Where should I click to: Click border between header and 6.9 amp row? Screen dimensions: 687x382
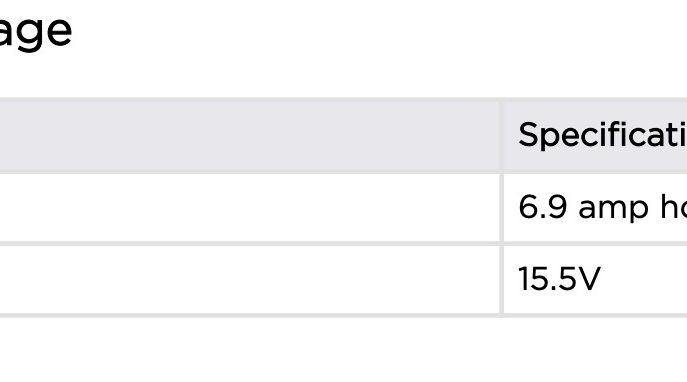click(x=344, y=173)
